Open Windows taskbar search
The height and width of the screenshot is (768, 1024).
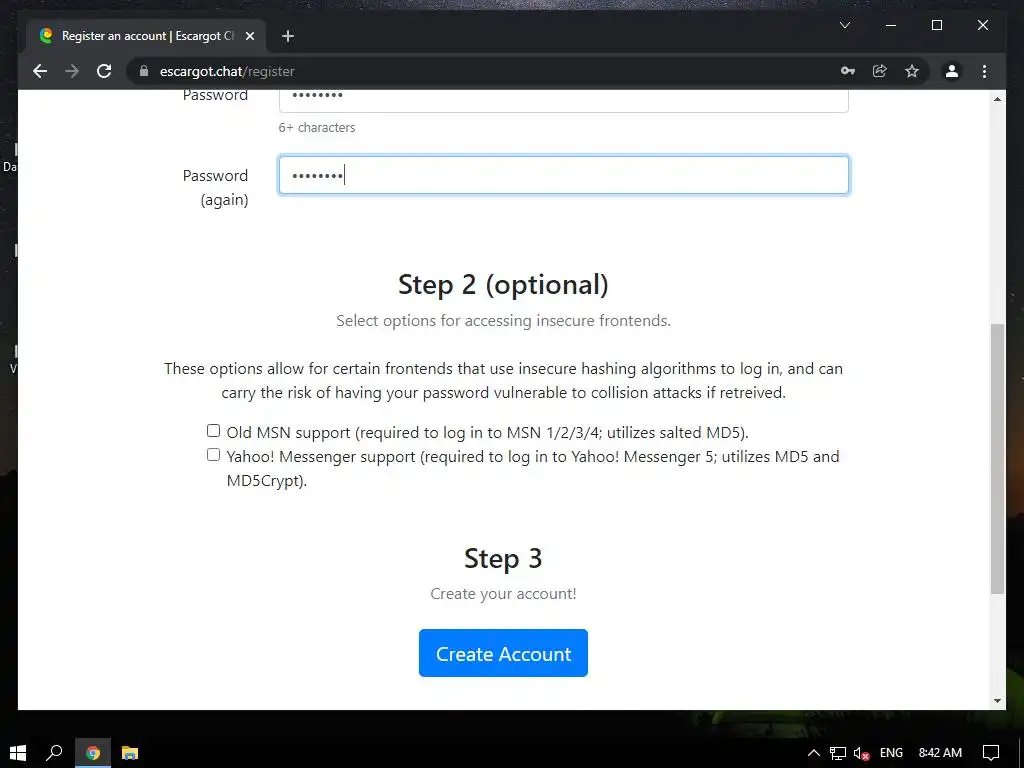tap(54, 753)
